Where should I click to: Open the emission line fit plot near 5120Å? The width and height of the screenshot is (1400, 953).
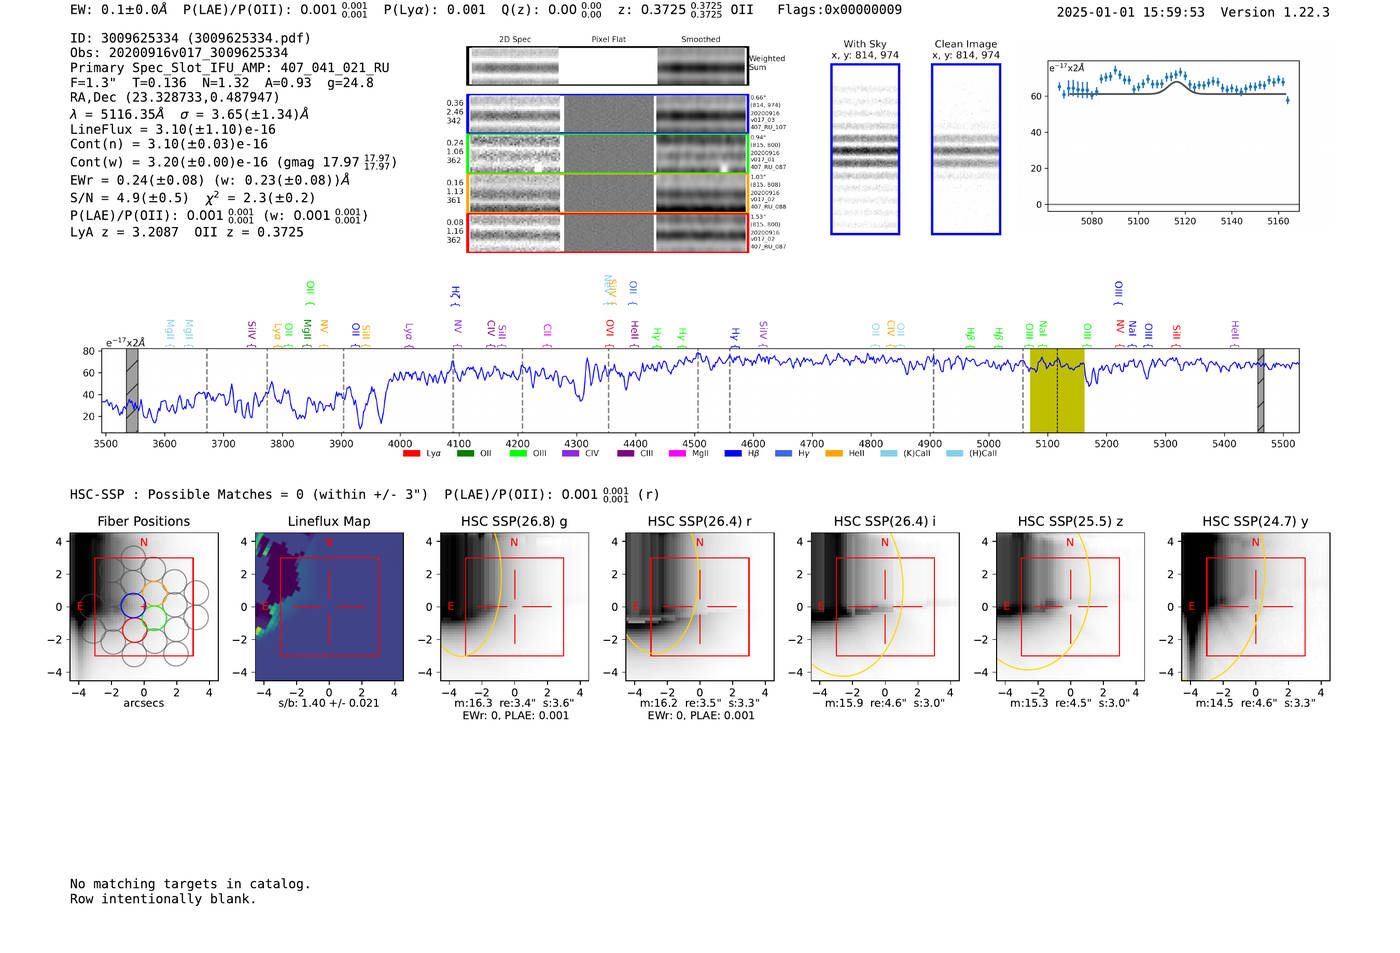coord(1173,136)
